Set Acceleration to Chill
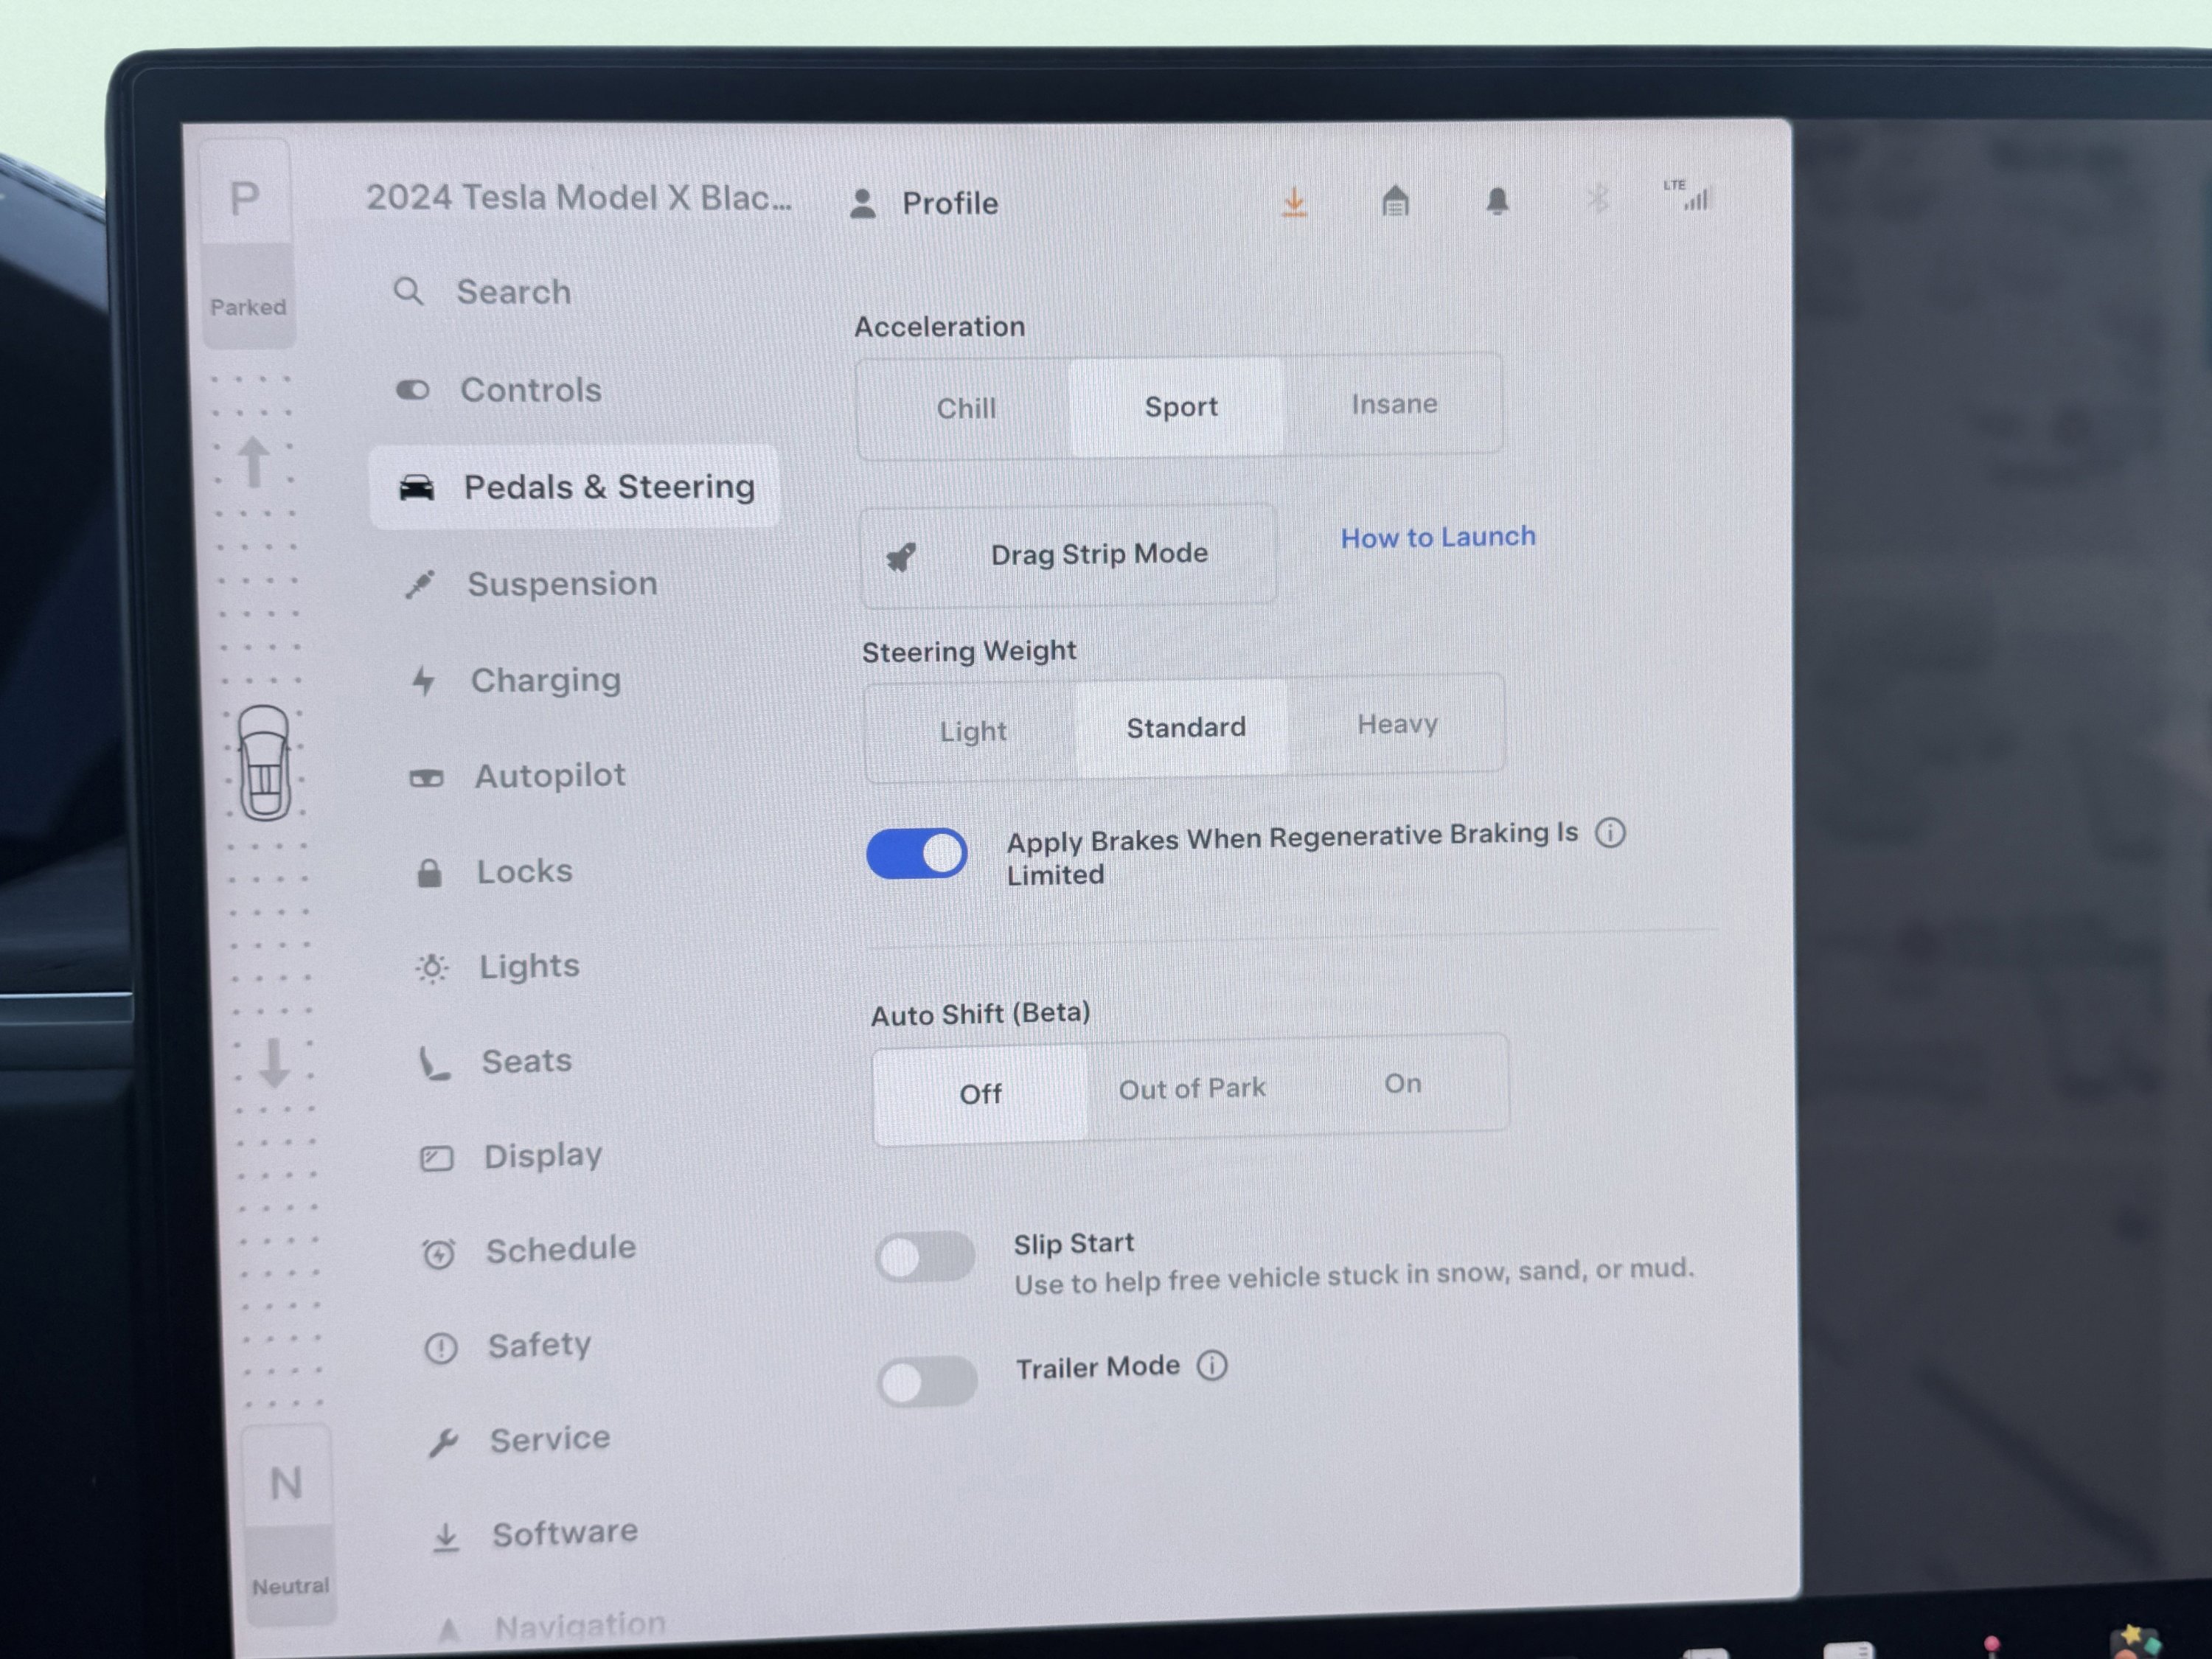The width and height of the screenshot is (2212, 1659). point(965,408)
